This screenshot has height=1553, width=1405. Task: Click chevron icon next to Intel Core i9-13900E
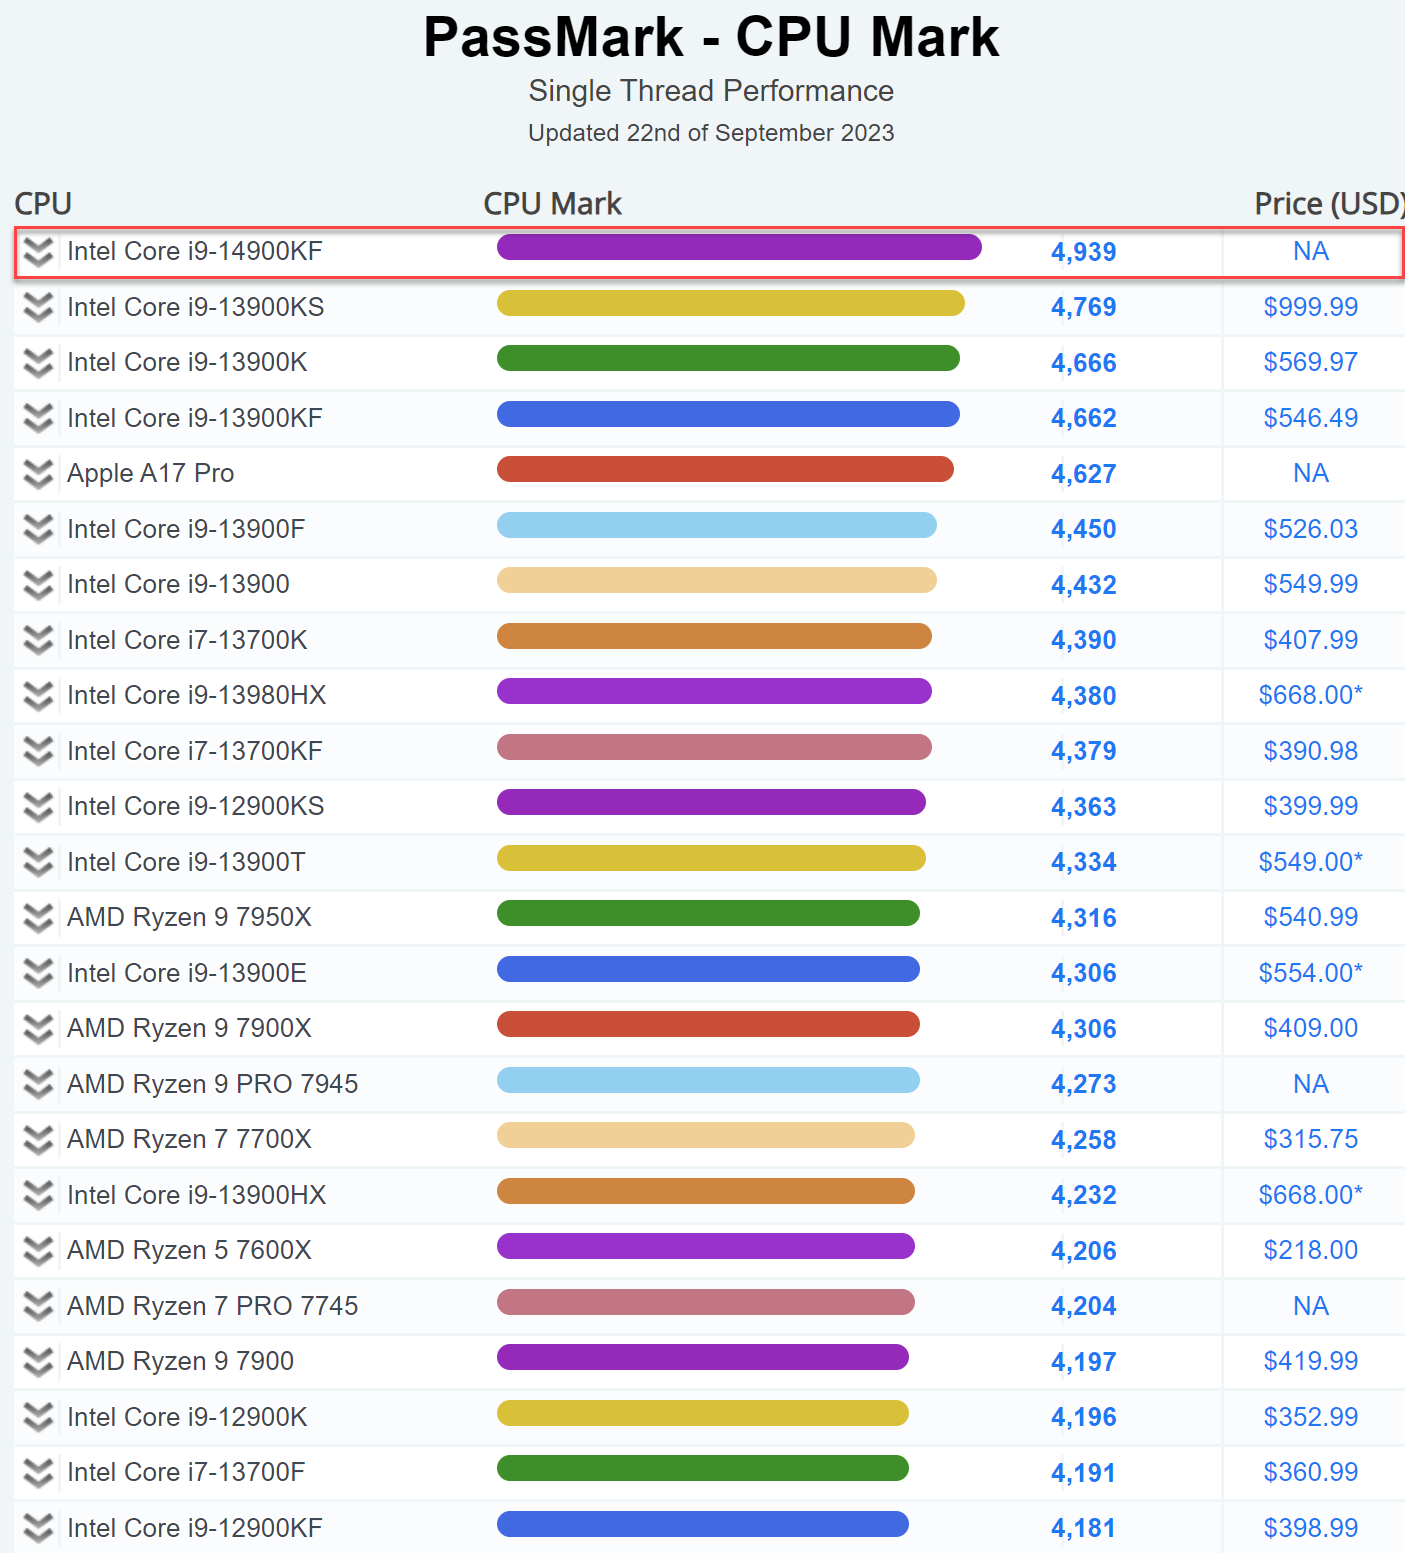coord(38,973)
